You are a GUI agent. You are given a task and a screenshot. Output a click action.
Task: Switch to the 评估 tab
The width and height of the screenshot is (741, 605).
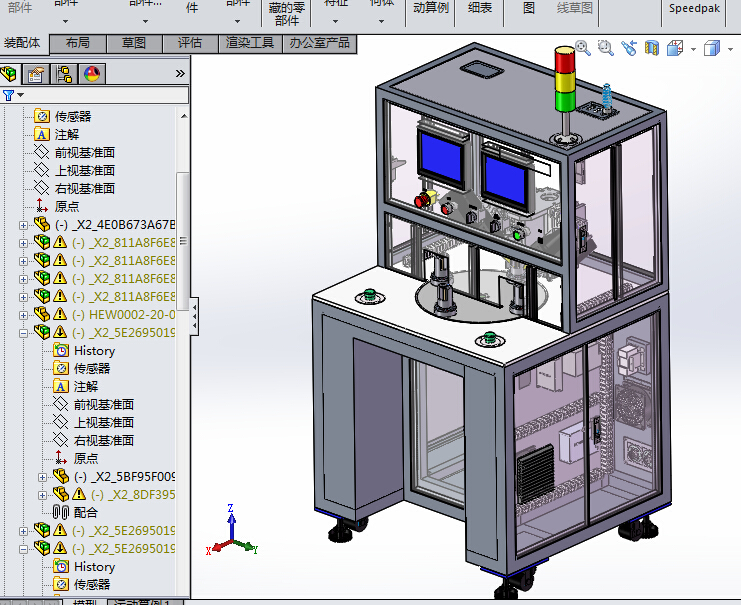click(190, 43)
